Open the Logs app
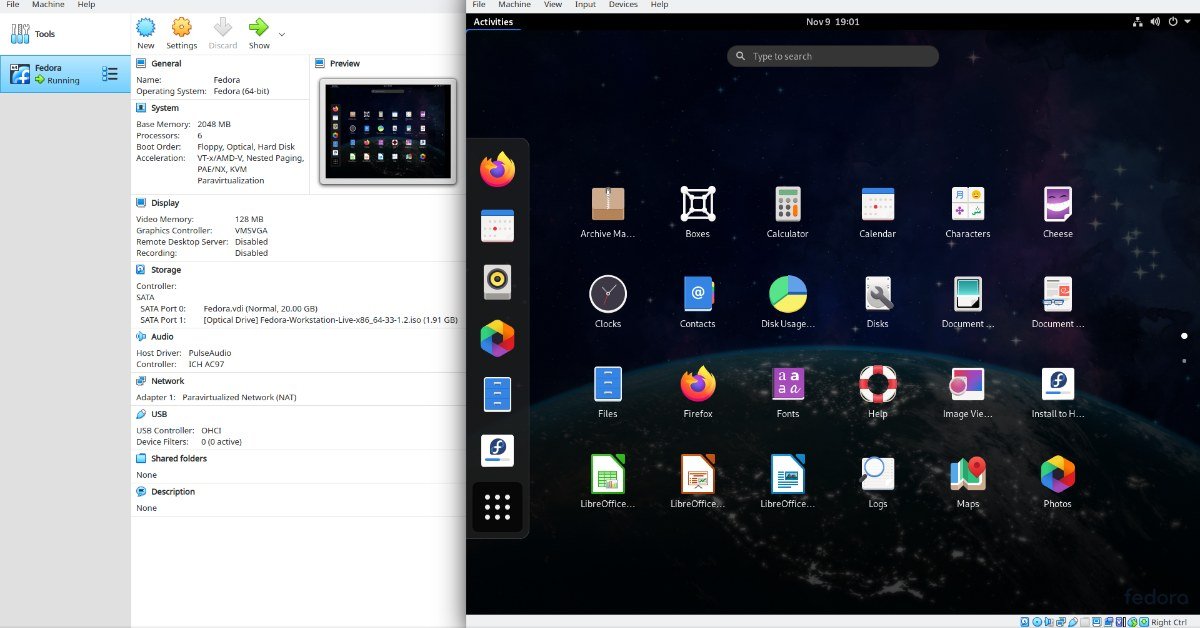The image size is (1200, 628). (x=878, y=474)
